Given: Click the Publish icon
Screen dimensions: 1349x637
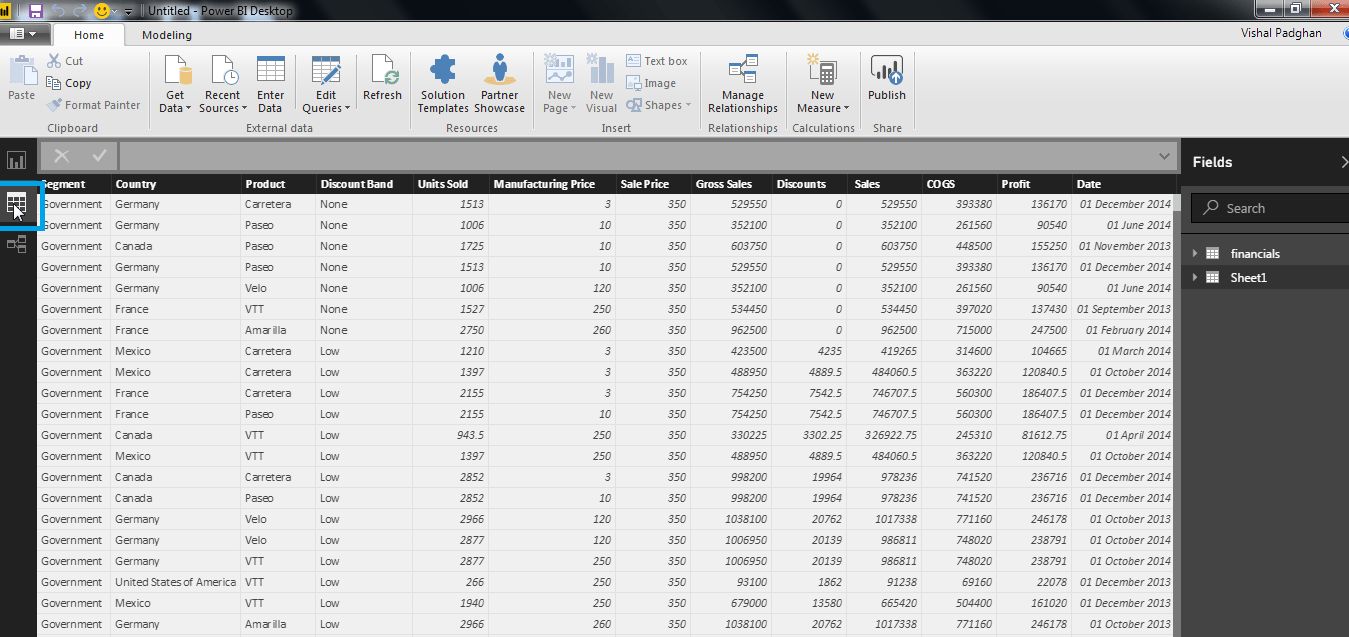Looking at the screenshot, I should (887, 70).
